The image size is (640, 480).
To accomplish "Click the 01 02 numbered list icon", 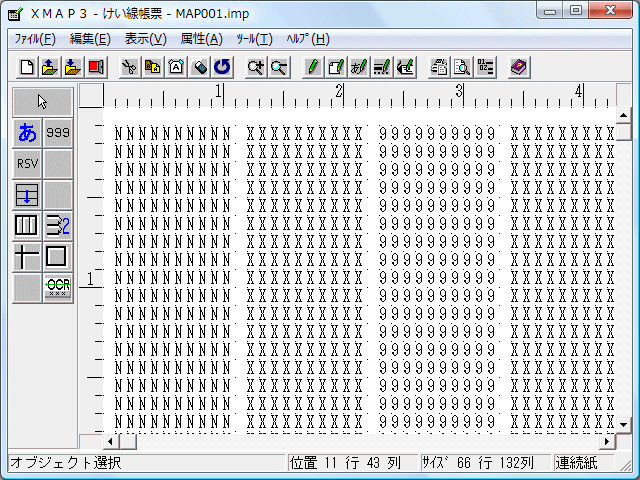I will pyautogui.click(x=485, y=67).
